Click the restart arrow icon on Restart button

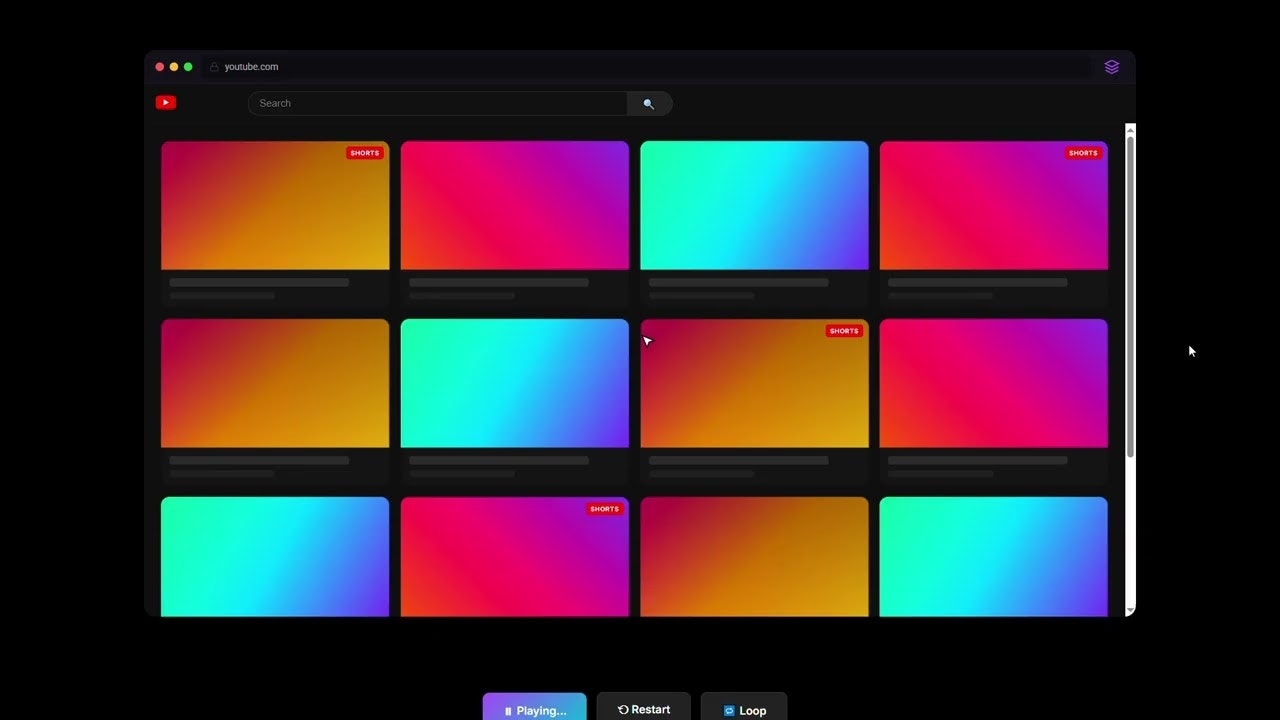point(622,709)
